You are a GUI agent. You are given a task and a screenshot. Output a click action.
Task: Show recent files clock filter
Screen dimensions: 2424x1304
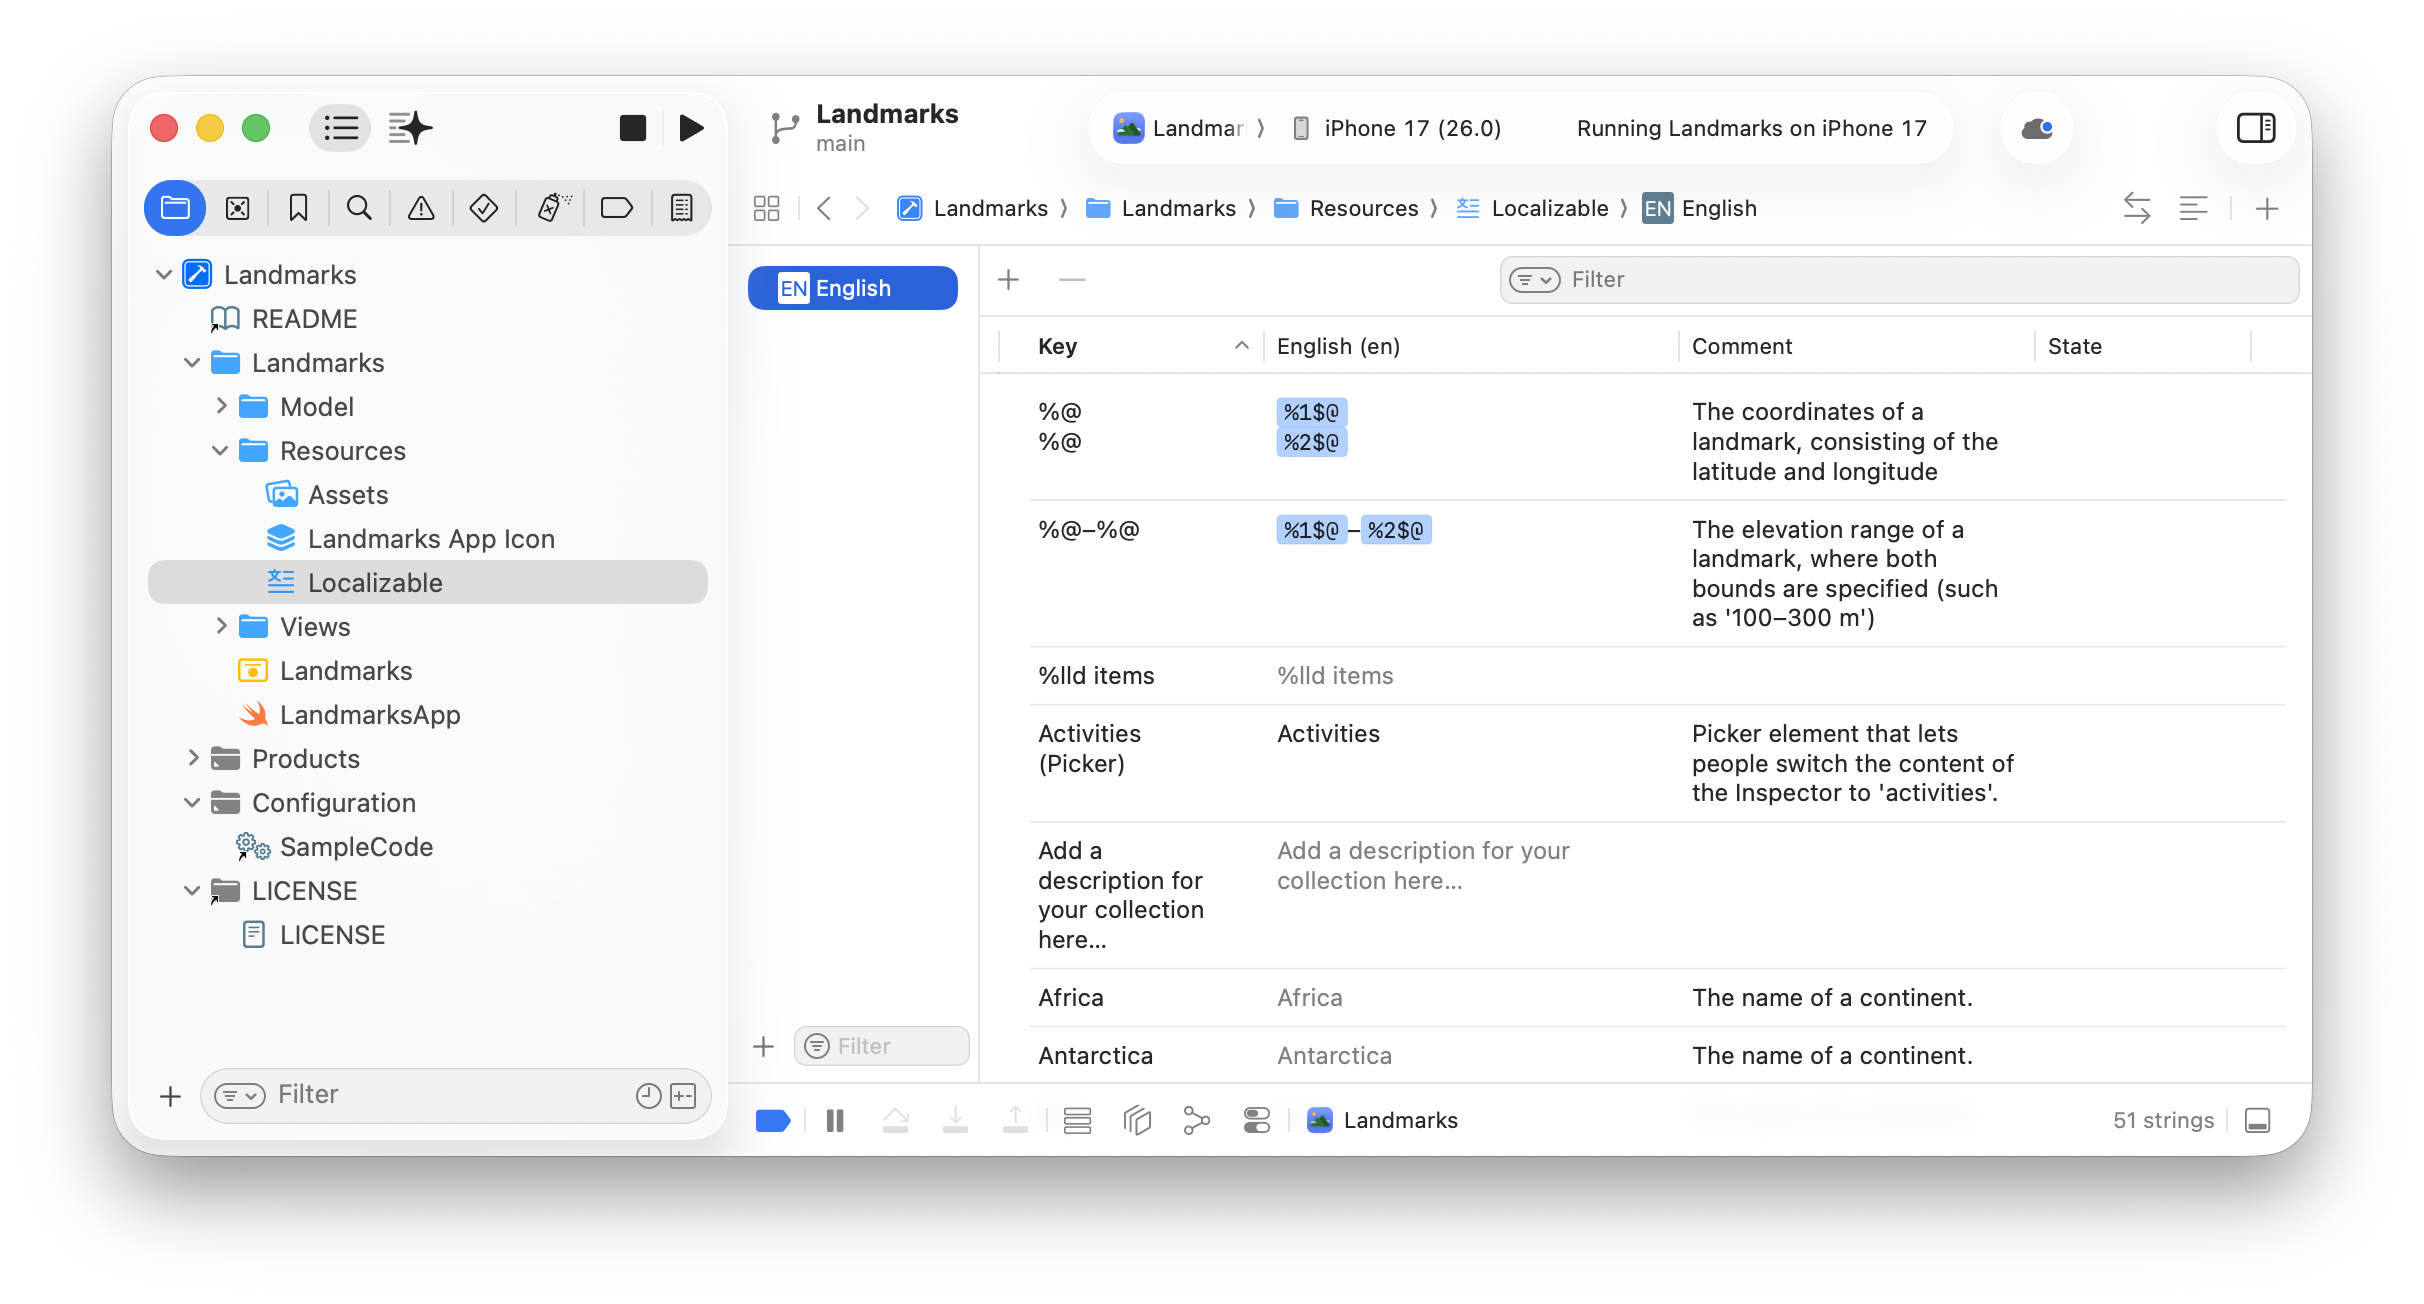pyautogui.click(x=649, y=1096)
